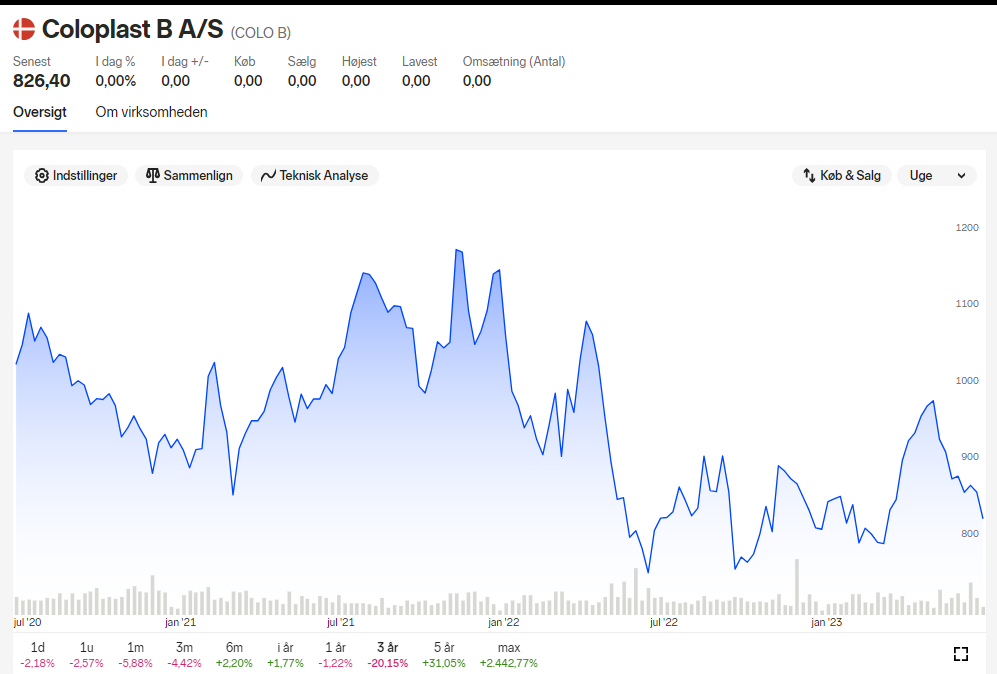Click the Coloplast B A/S title
This screenshot has width=997, height=674.
pyautogui.click(x=133, y=29)
